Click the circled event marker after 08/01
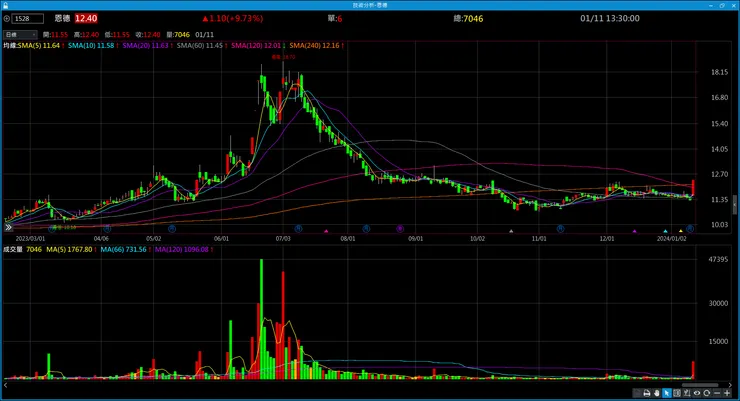Image resolution: width=740 pixels, height=401 pixels. (x=366, y=229)
